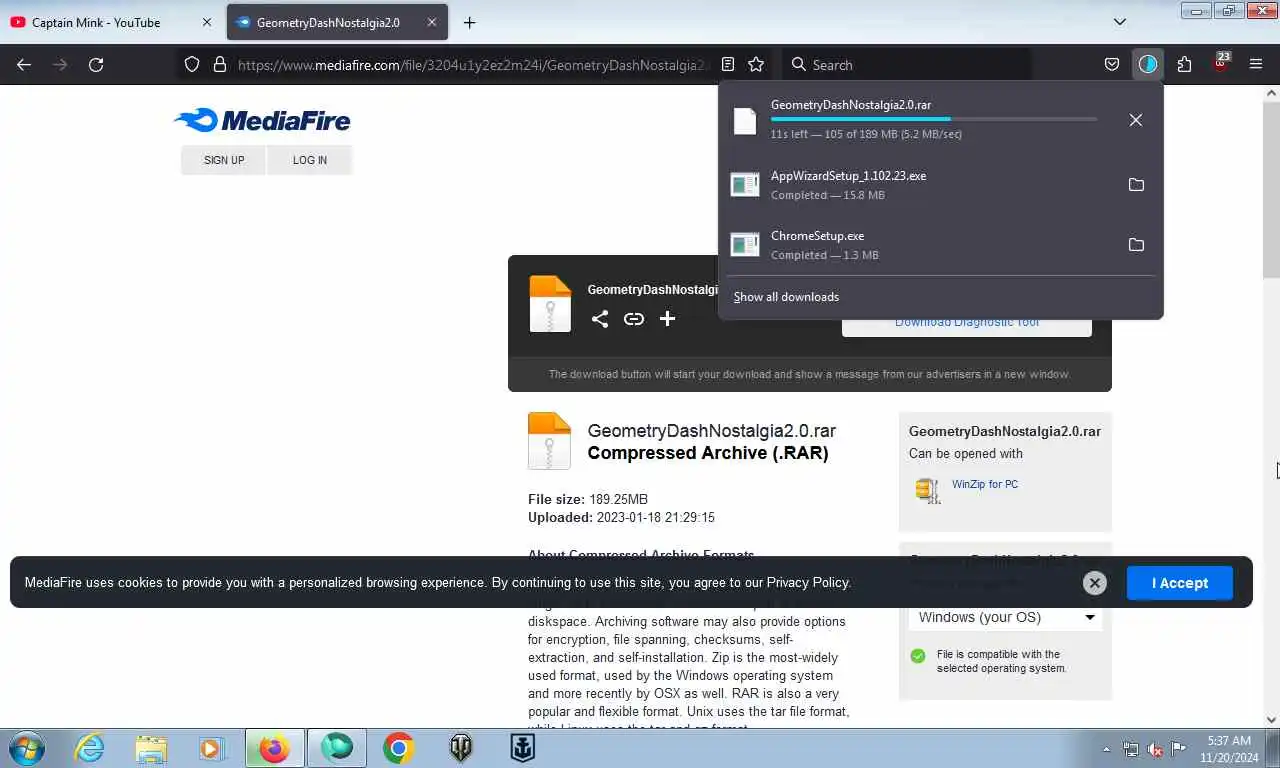This screenshot has height=768, width=1280.
Task: Launch Internet Explorer from the taskbar
Action: pyautogui.click(x=90, y=748)
